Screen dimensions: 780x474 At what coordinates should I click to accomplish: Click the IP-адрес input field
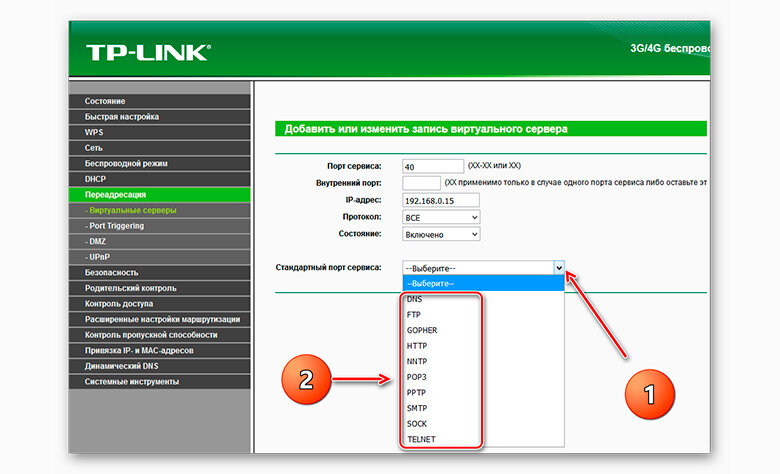[x=441, y=200]
